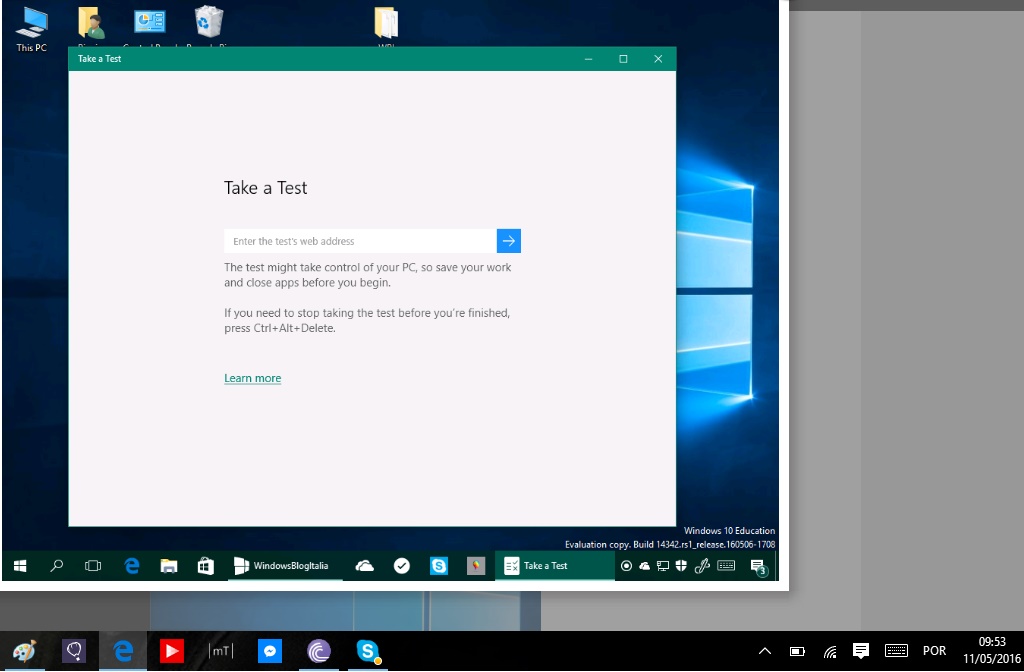Image resolution: width=1024 pixels, height=672 pixels.
Task: Open File Explorer in inner taskbar
Action: pyautogui.click(x=169, y=566)
